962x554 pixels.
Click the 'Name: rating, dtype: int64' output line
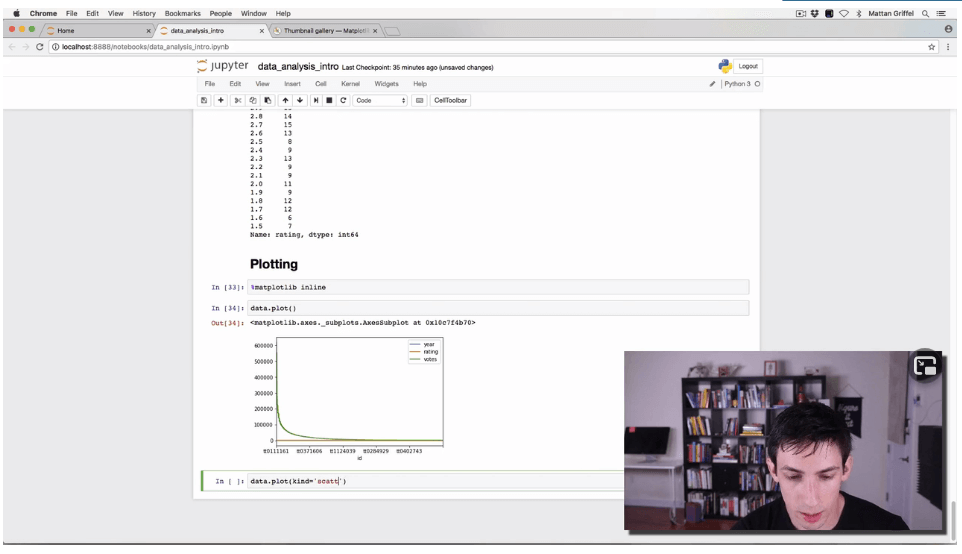coord(304,235)
